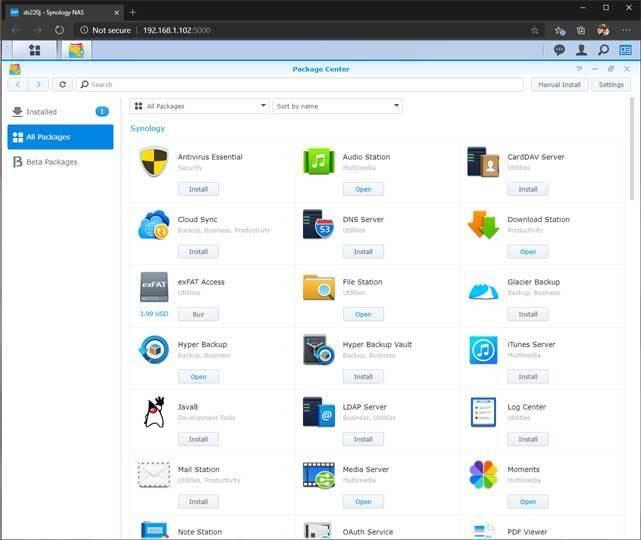Click the Manual Install button

pos(559,85)
